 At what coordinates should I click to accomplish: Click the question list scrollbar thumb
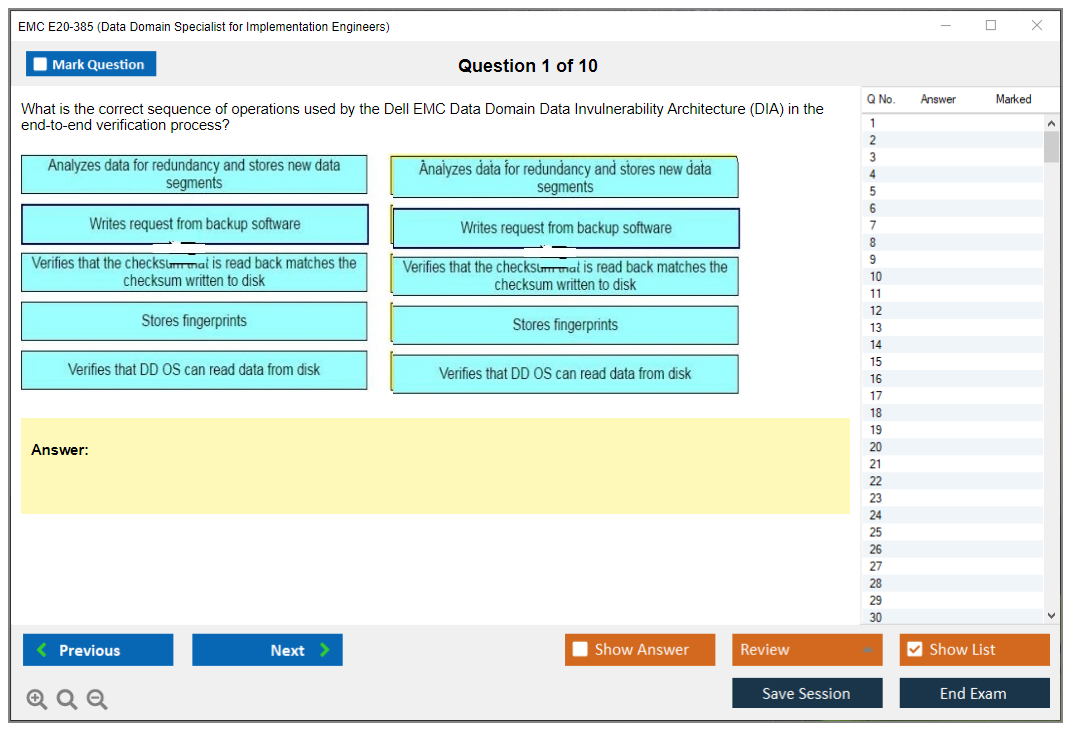tap(1050, 146)
